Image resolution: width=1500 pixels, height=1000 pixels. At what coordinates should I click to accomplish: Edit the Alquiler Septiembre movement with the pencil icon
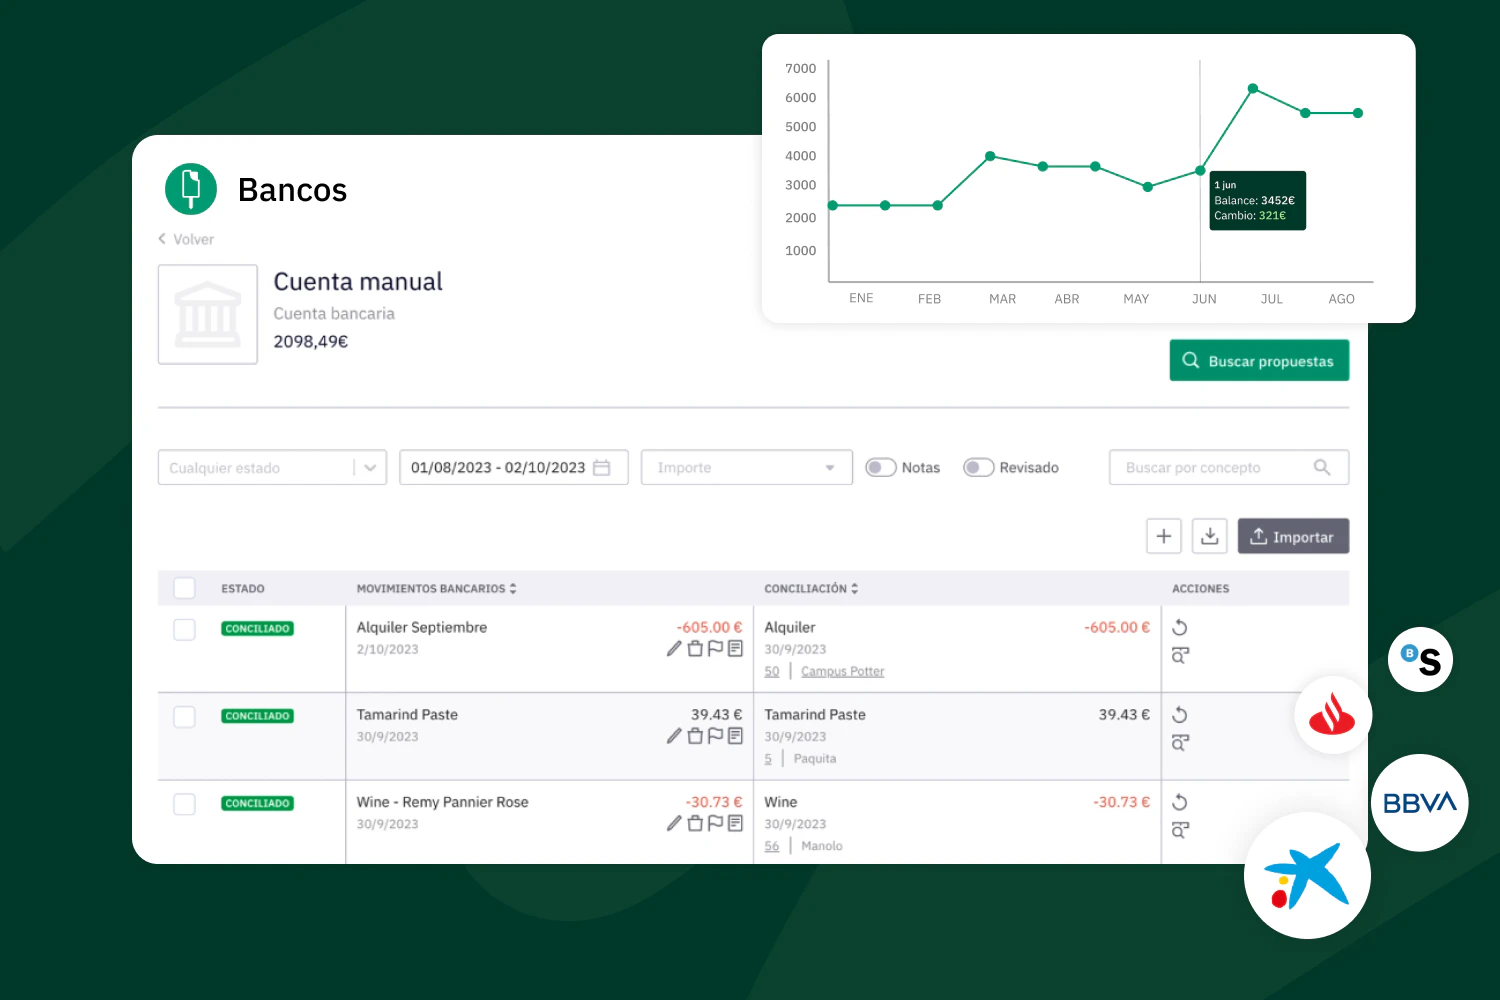(x=673, y=648)
